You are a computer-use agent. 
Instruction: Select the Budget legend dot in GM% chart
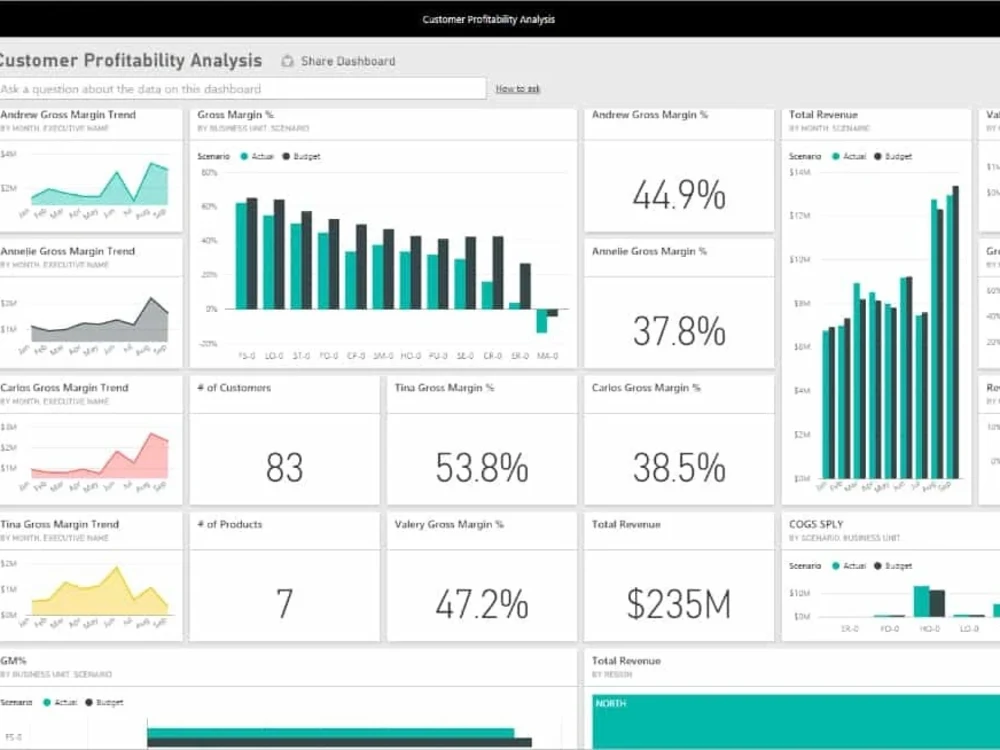click(x=89, y=702)
